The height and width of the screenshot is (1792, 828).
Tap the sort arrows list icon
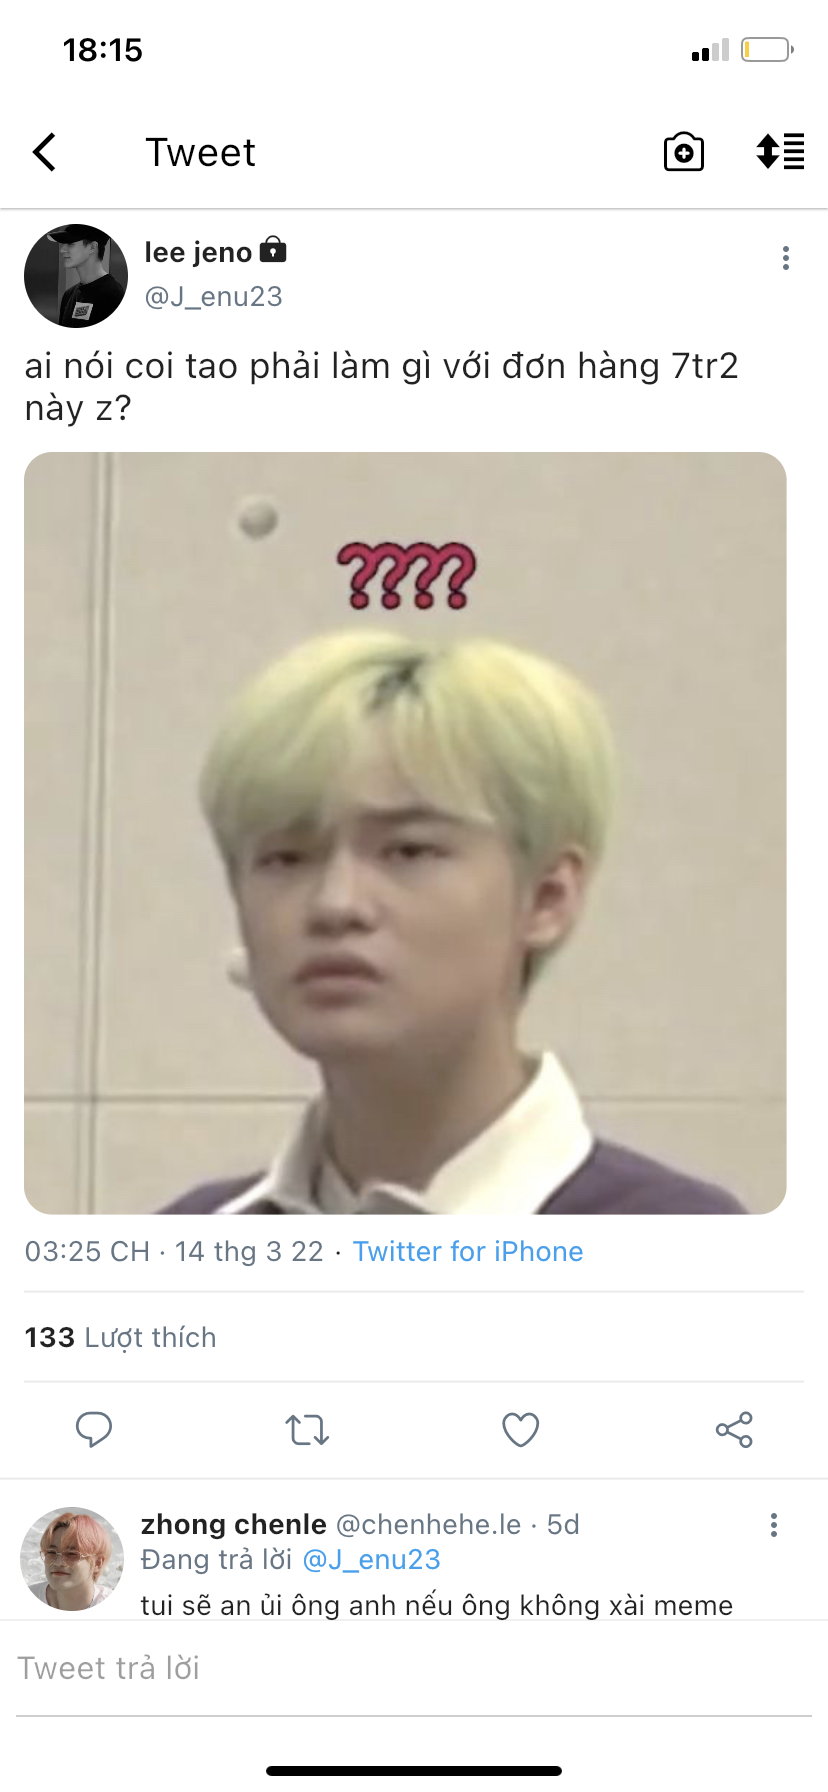click(780, 152)
